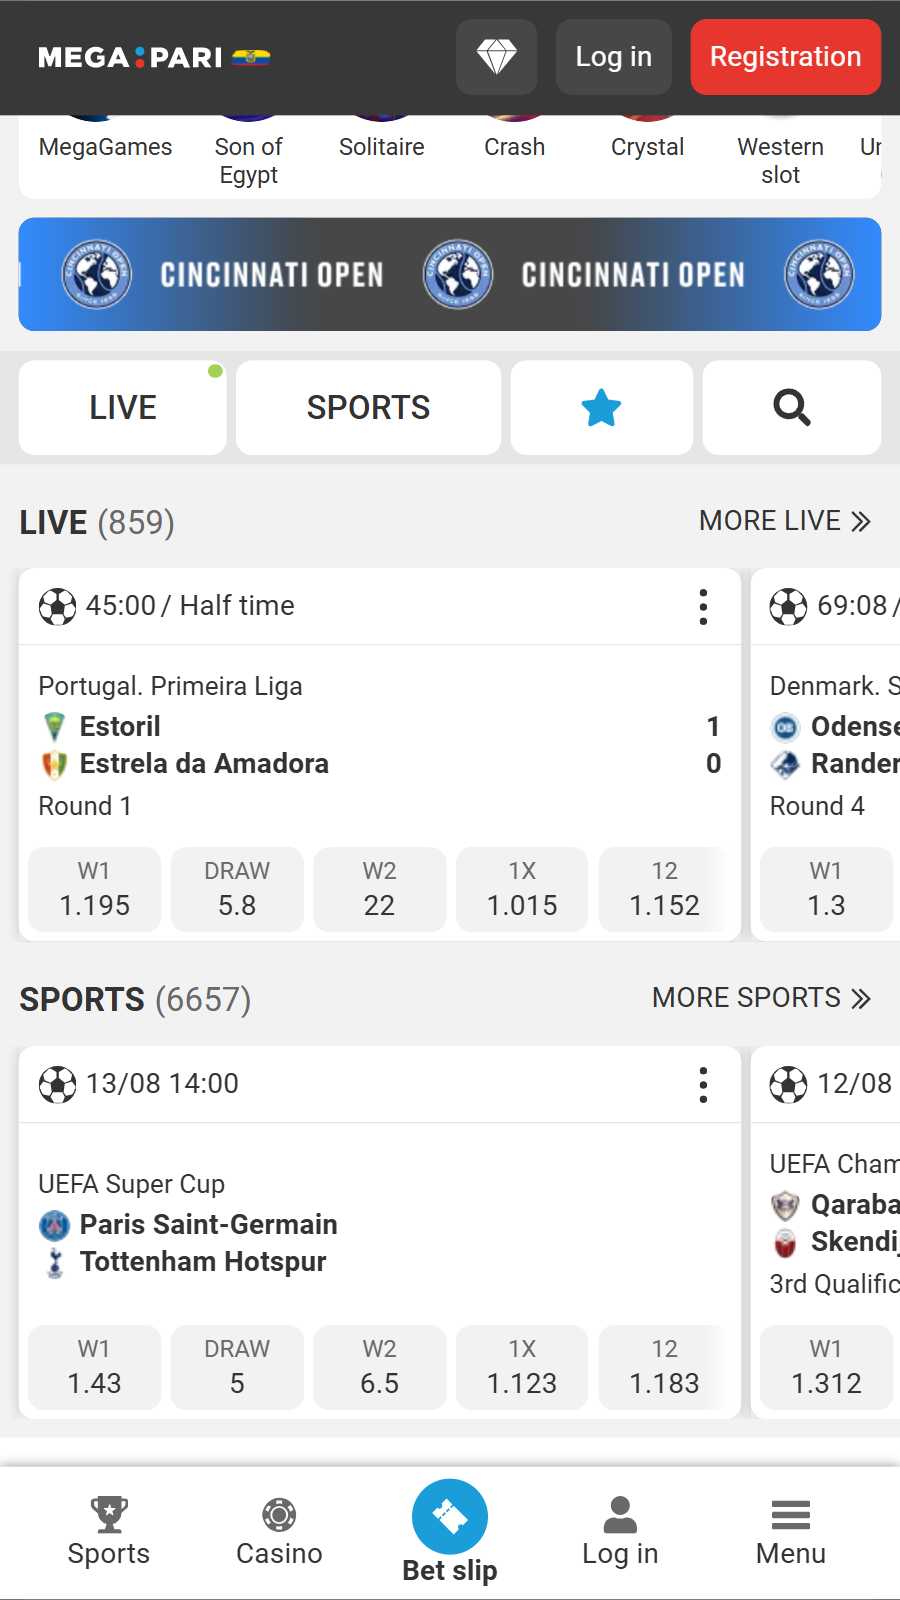Tap the Casino chip icon

[x=279, y=1515]
